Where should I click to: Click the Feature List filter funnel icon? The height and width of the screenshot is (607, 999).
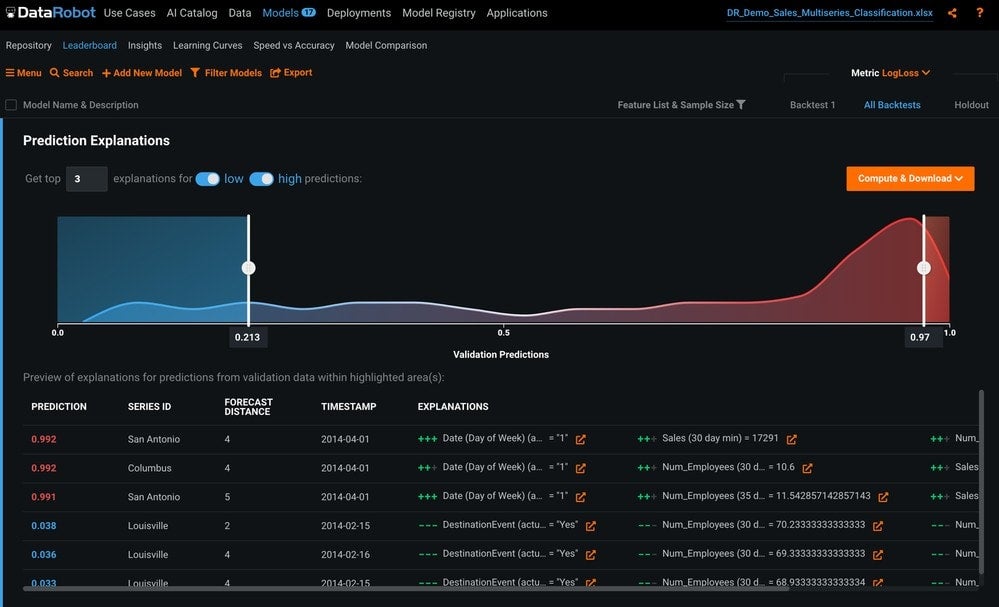coord(741,104)
